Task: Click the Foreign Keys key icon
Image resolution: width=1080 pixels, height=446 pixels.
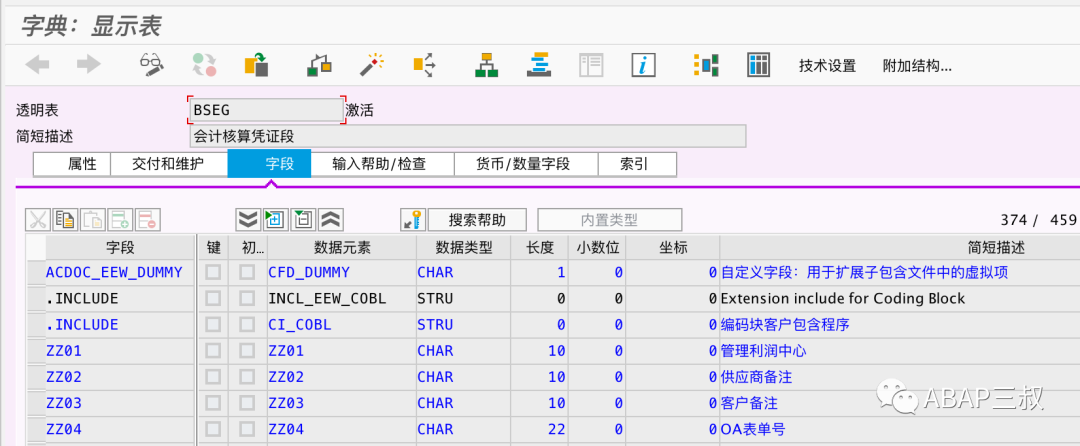Action: click(x=413, y=220)
